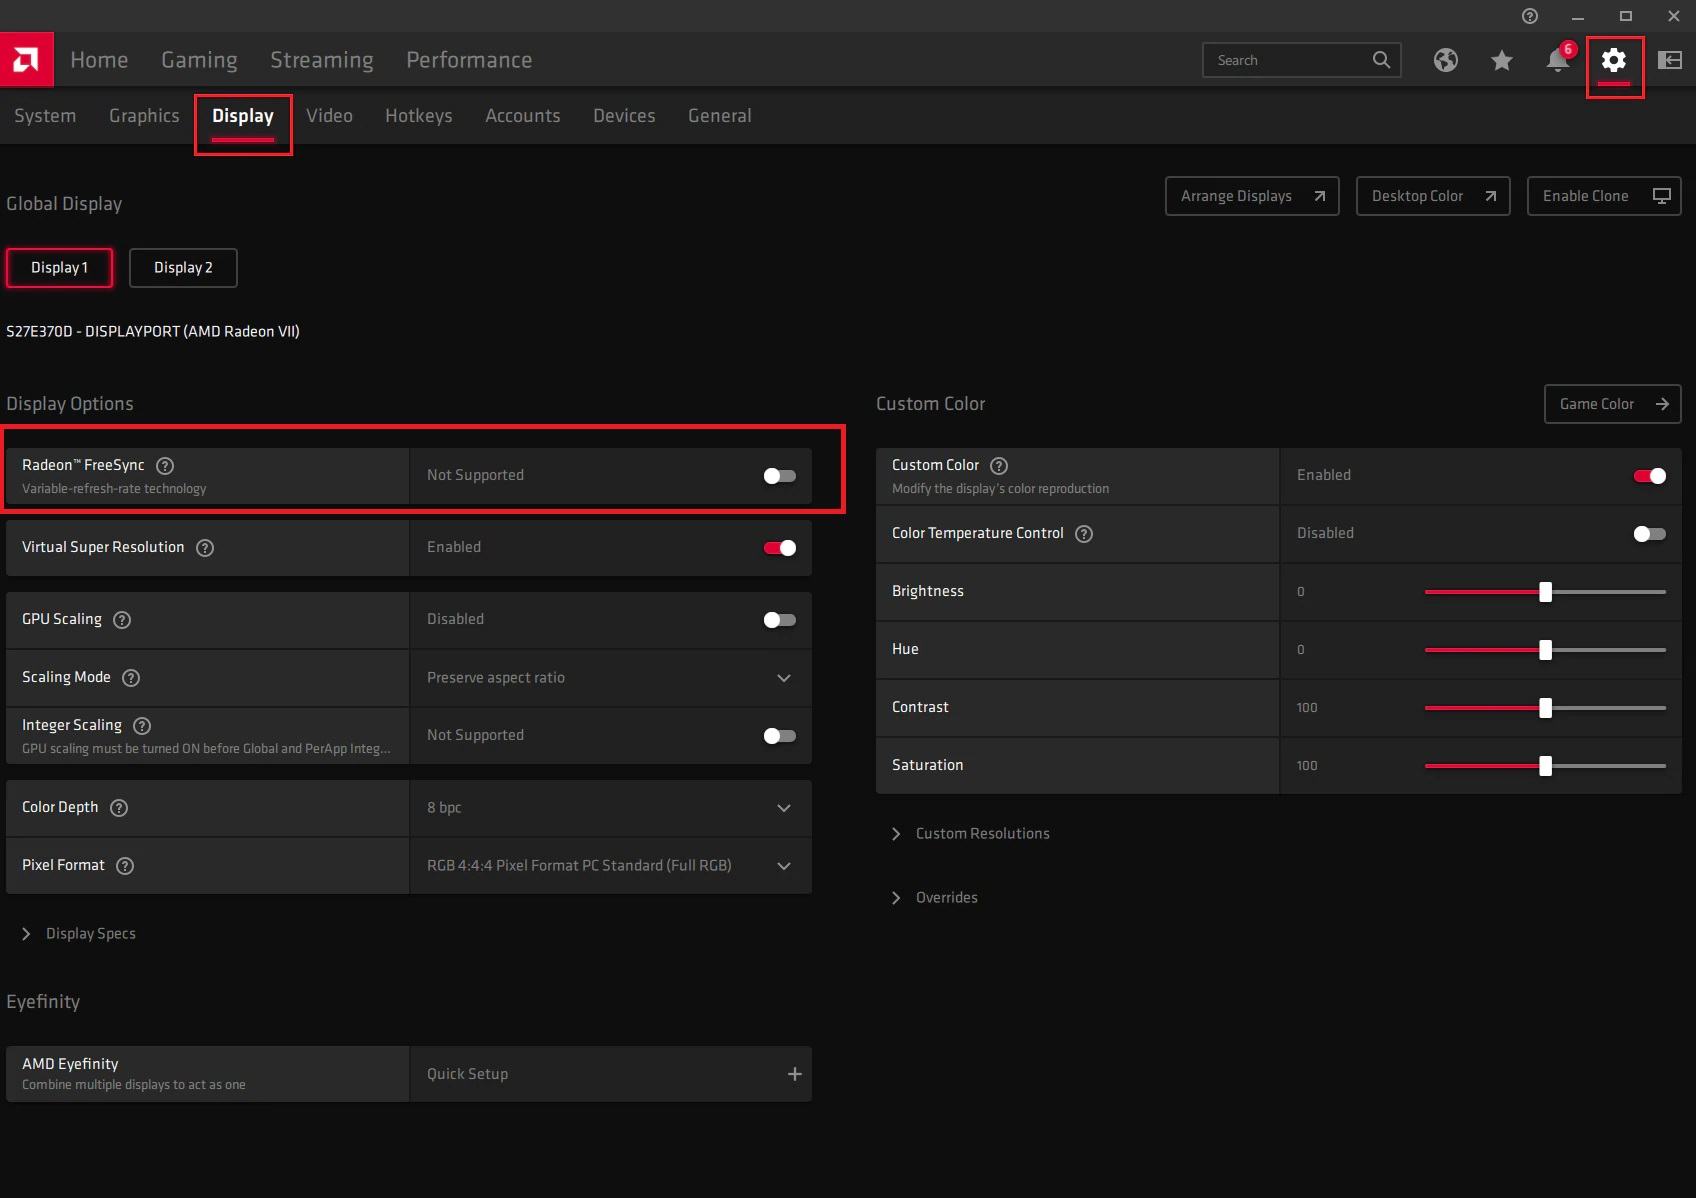Open the Streaming tab

pos(322,60)
